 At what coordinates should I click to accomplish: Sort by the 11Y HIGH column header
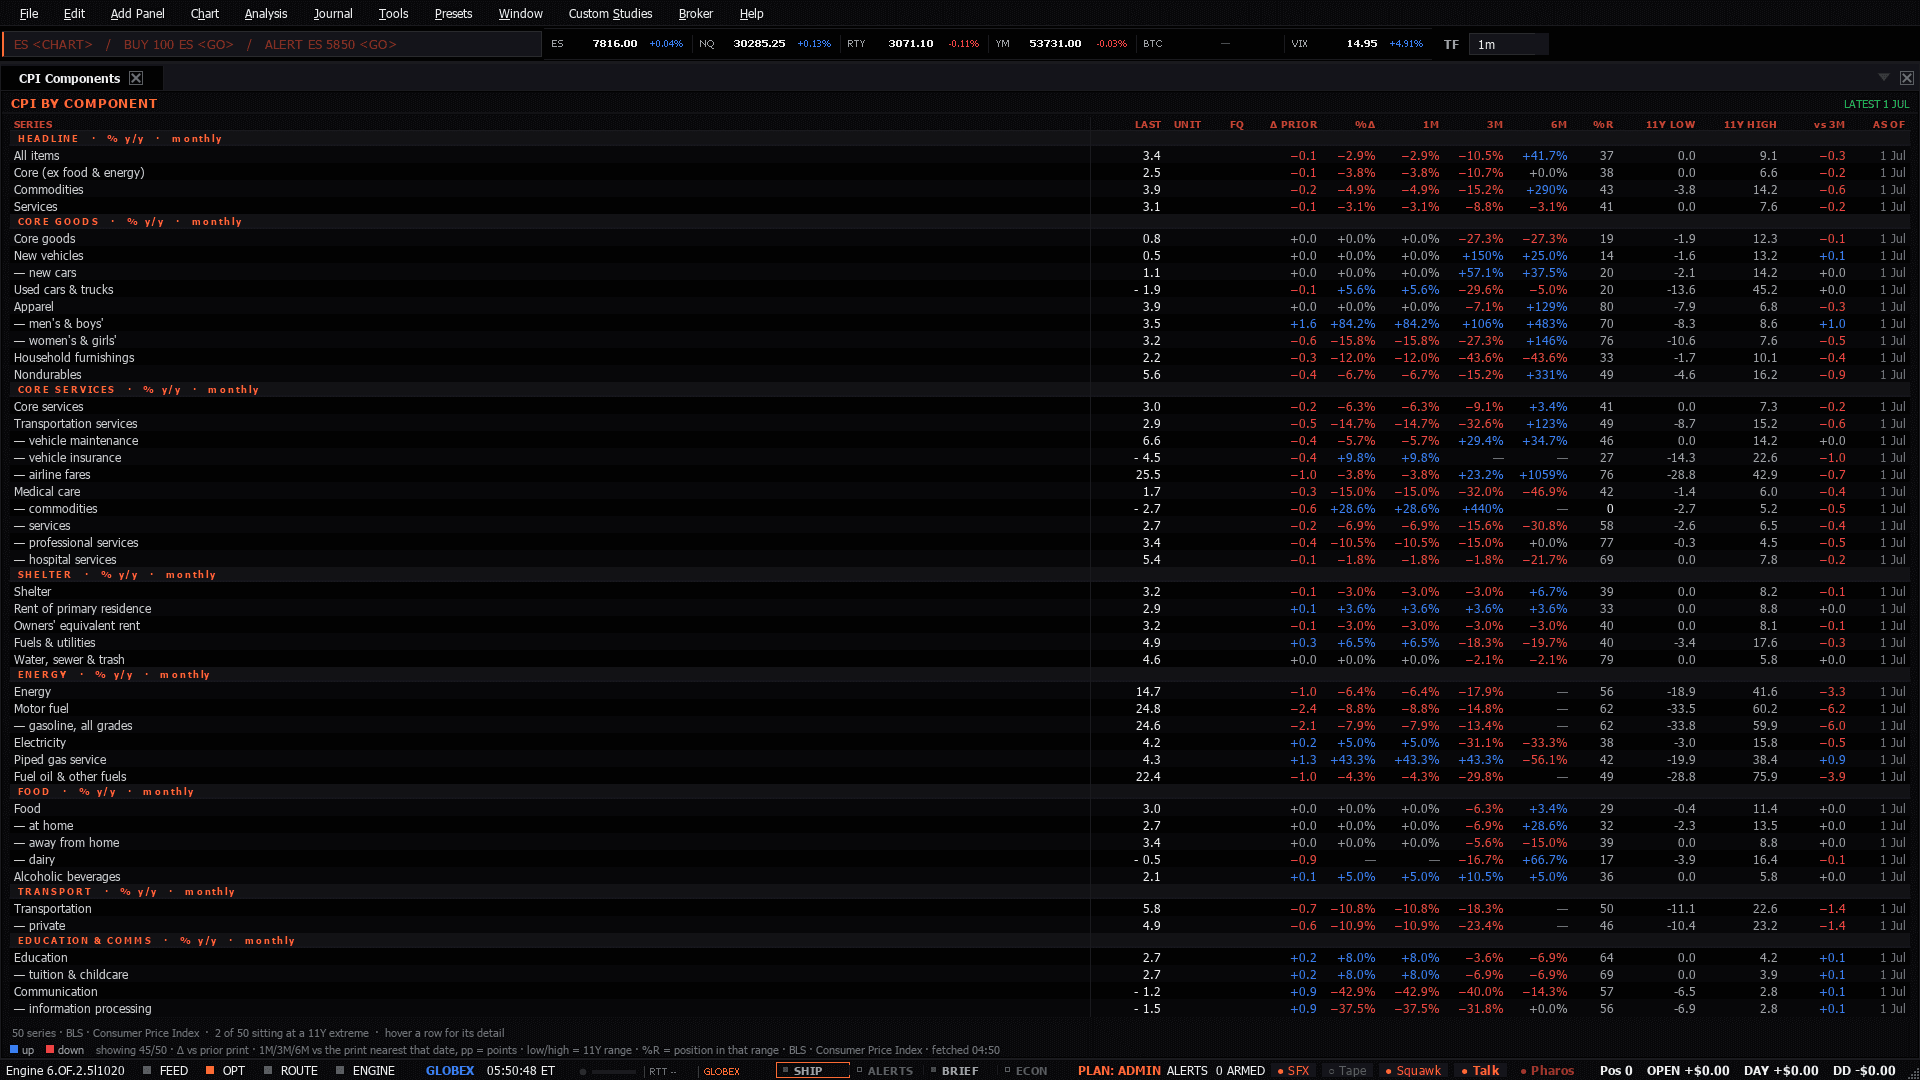coord(1750,125)
